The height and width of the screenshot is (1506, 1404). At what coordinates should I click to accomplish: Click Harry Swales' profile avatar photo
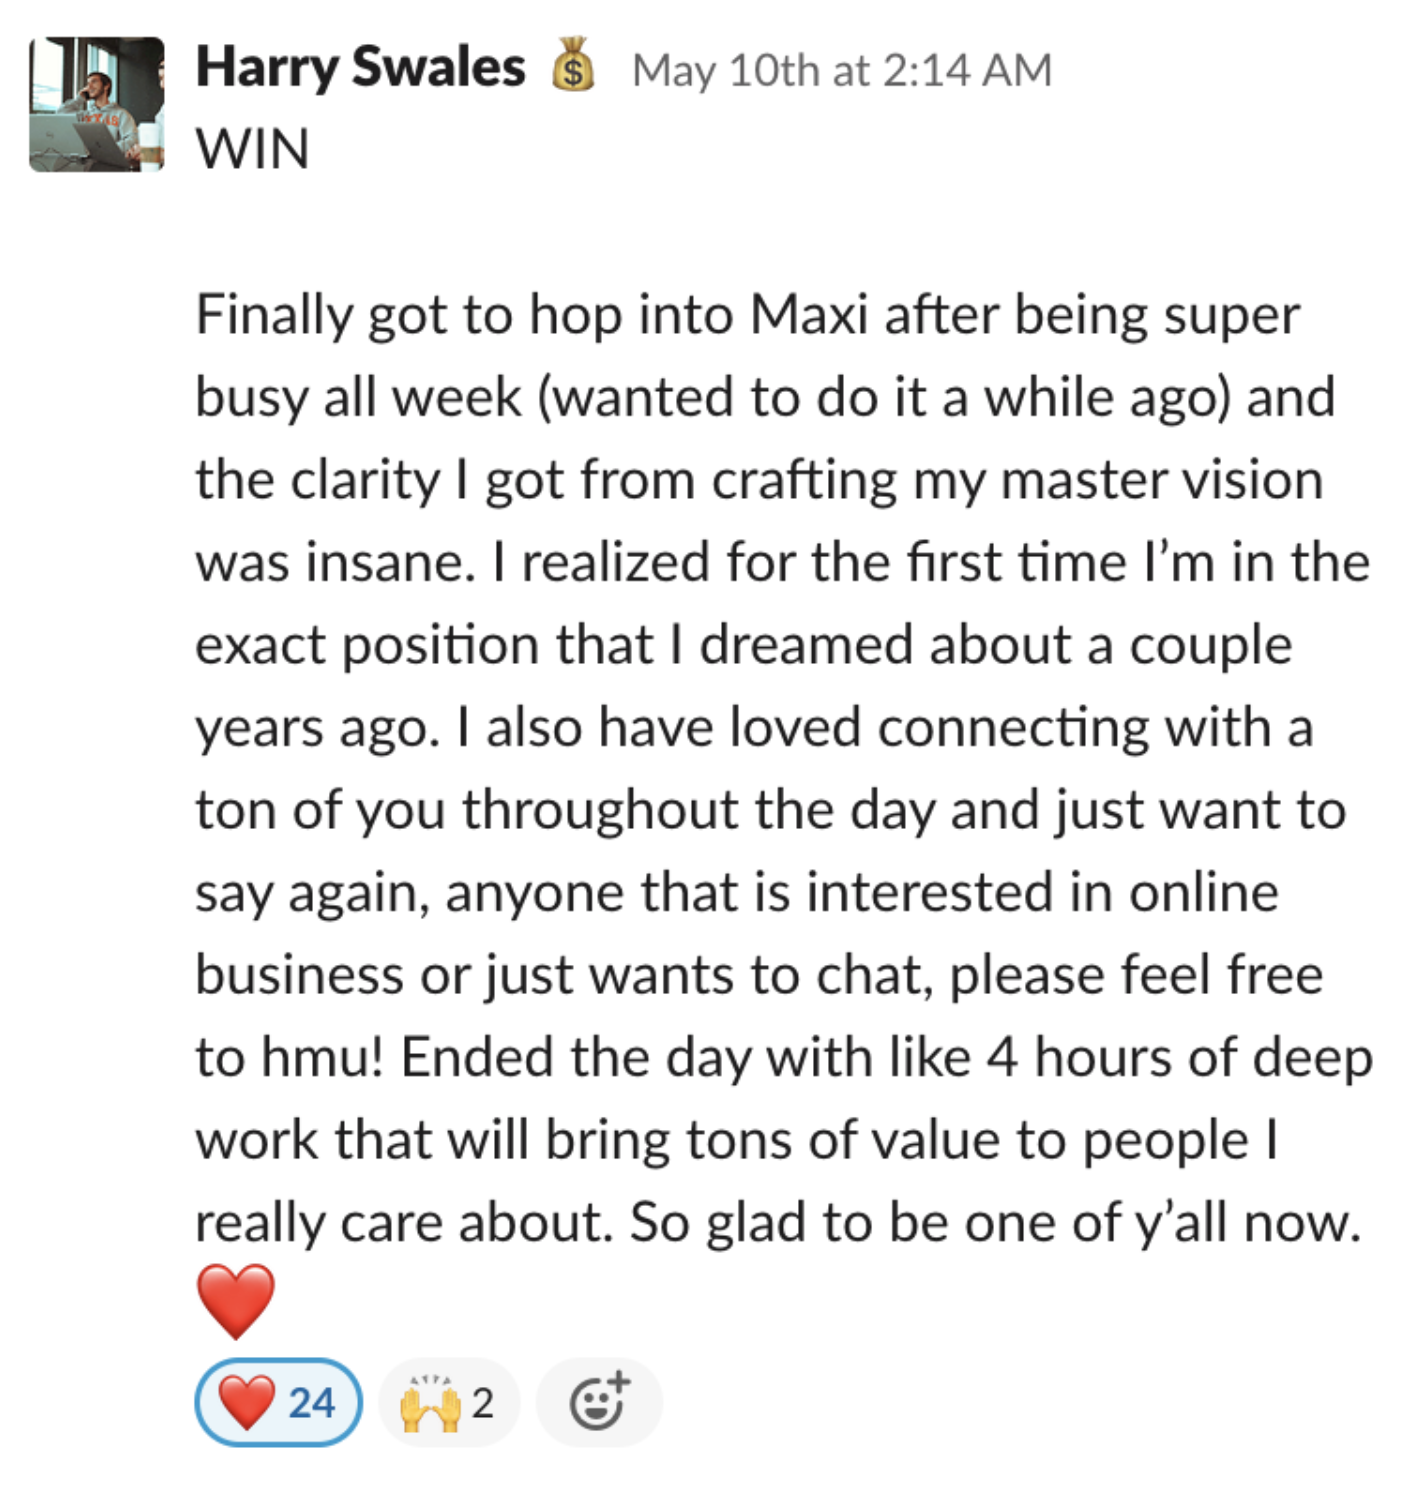(97, 104)
